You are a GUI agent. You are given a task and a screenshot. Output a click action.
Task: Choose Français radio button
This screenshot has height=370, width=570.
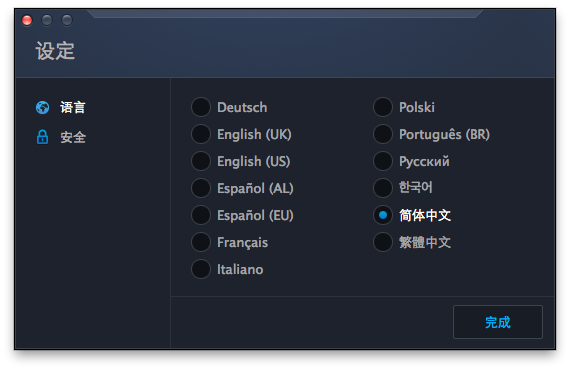[x=201, y=242]
